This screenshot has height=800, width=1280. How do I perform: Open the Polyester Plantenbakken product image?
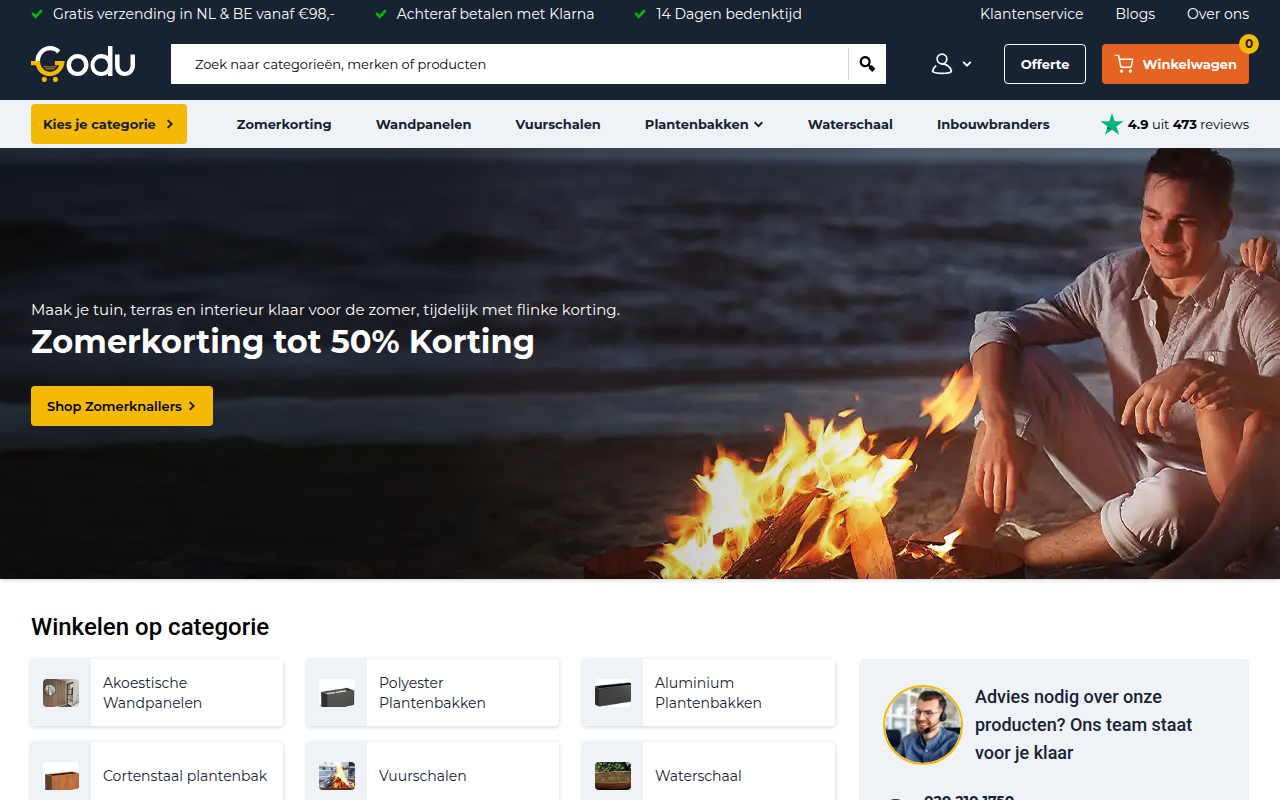tap(337, 692)
